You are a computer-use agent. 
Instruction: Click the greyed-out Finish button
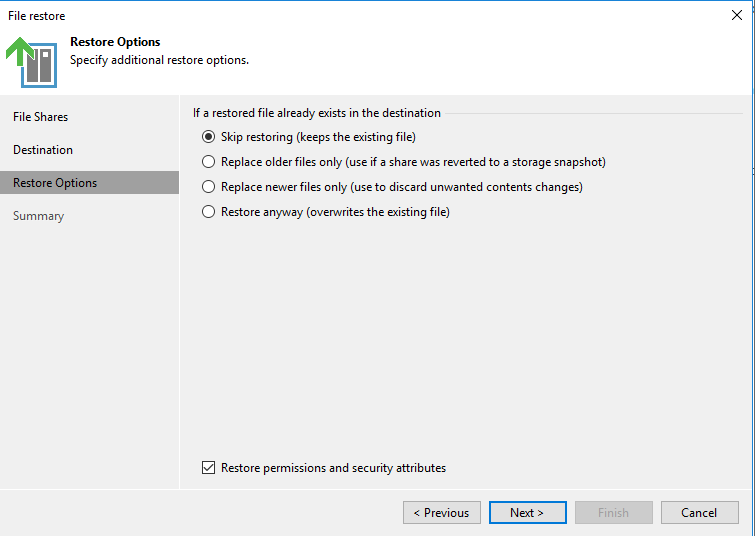(x=613, y=513)
